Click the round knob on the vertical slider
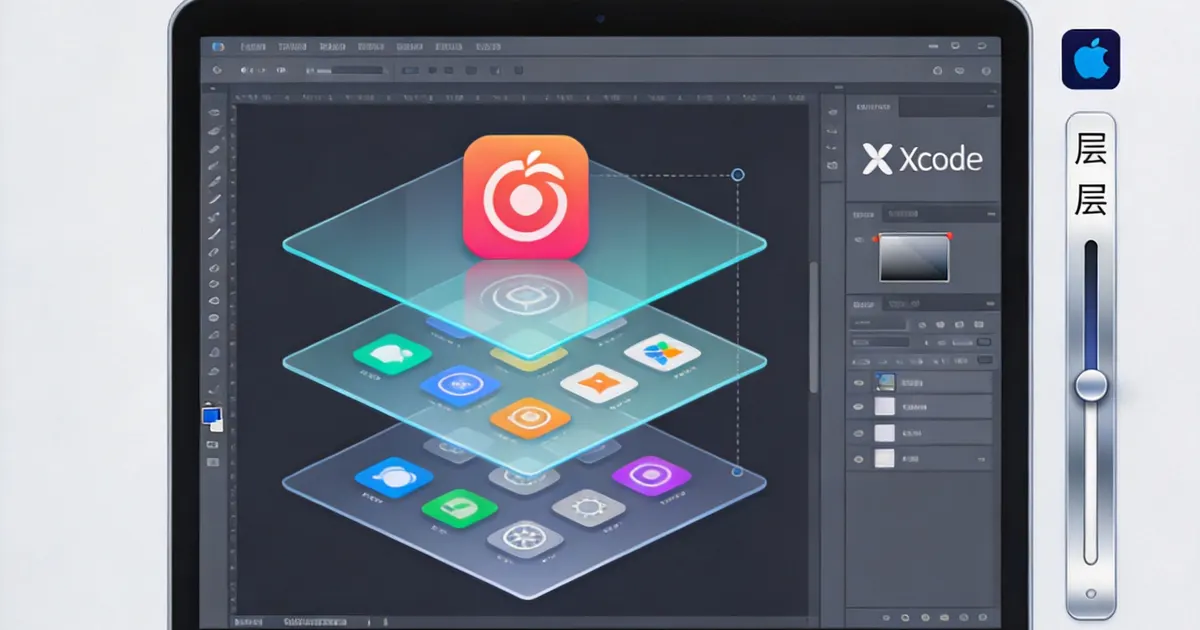 coord(1091,385)
